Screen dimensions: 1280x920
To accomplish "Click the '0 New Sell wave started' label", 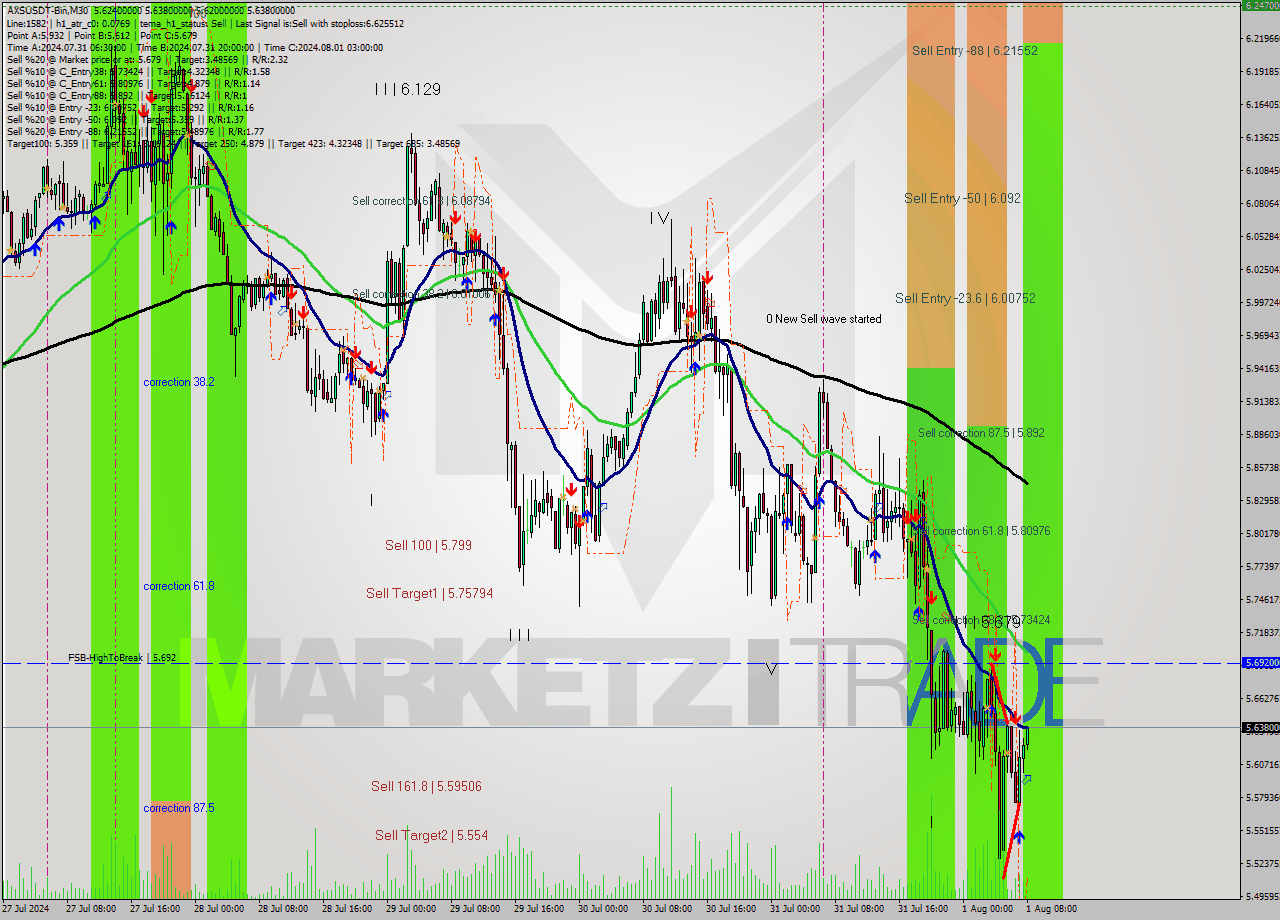I will (824, 319).
